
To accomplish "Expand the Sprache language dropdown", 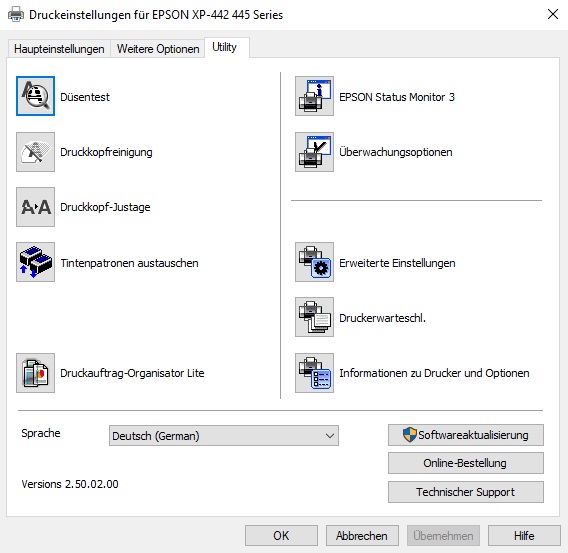I will click(224, 435).
